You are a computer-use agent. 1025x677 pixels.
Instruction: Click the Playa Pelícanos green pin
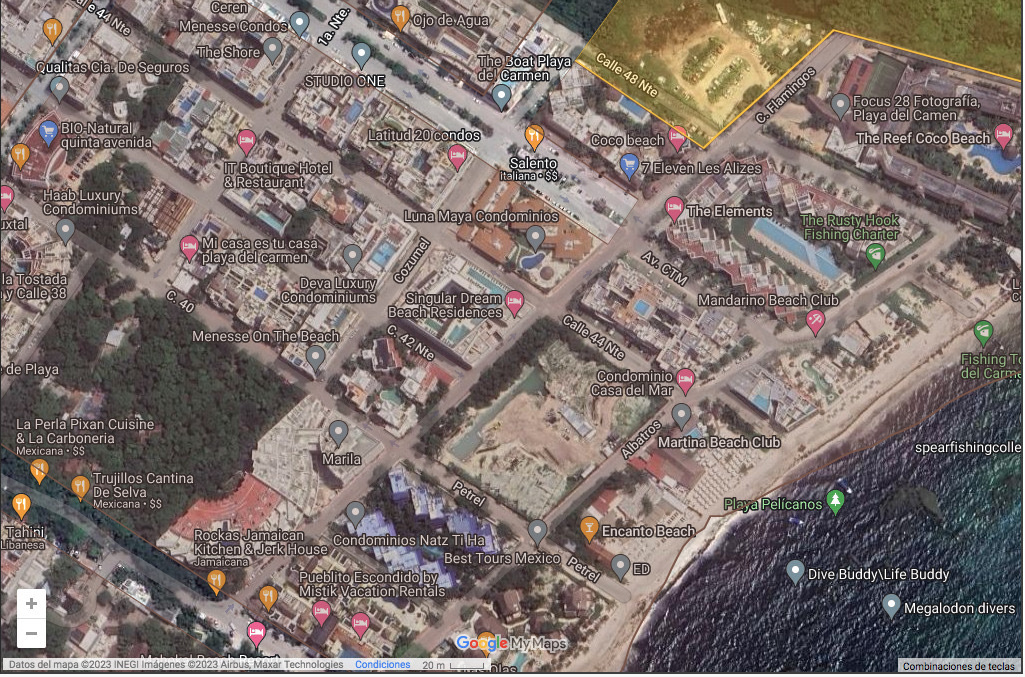pyautogui.click(x=836, y=502)
